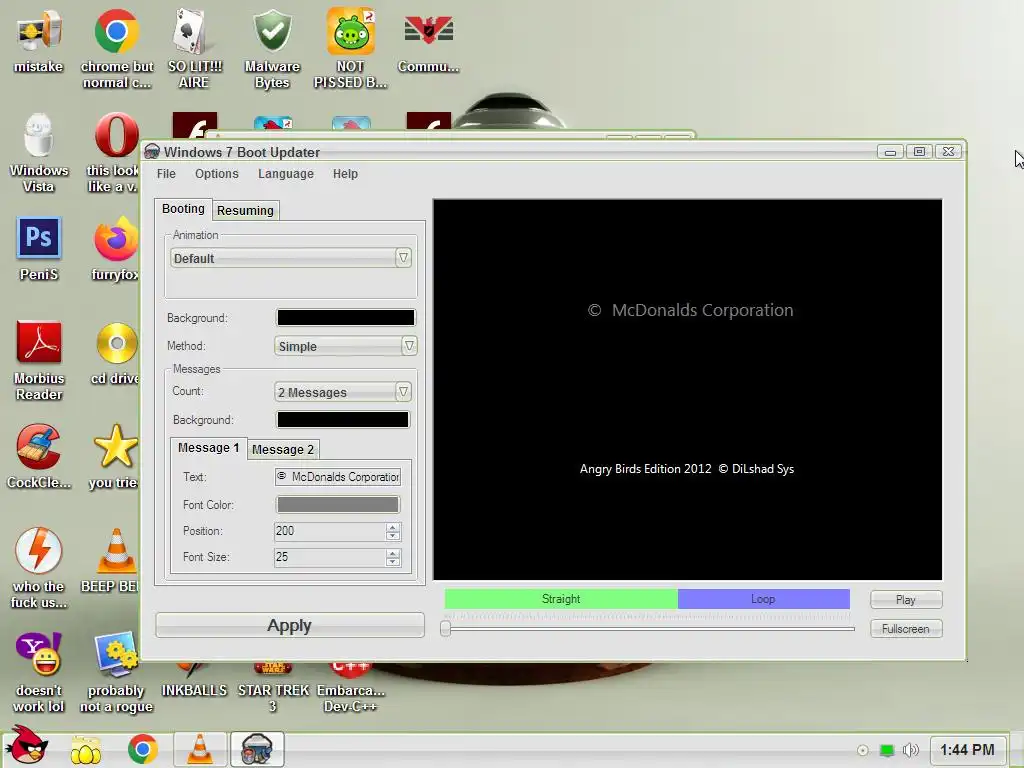Click the Play button
Viewport: 1024px width, 768px height.
pos(906,600)
